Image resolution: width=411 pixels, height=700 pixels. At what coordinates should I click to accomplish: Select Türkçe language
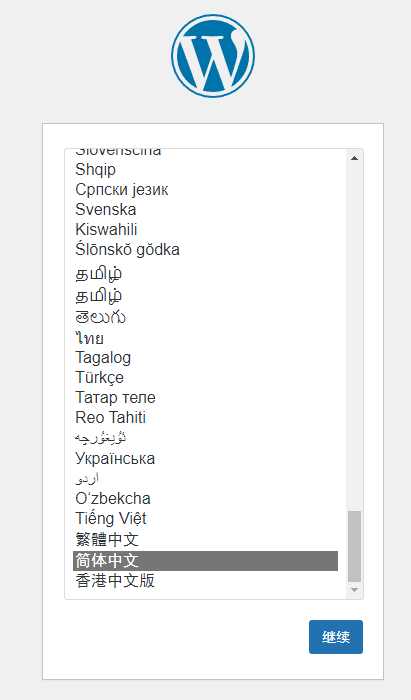(205, 378)
